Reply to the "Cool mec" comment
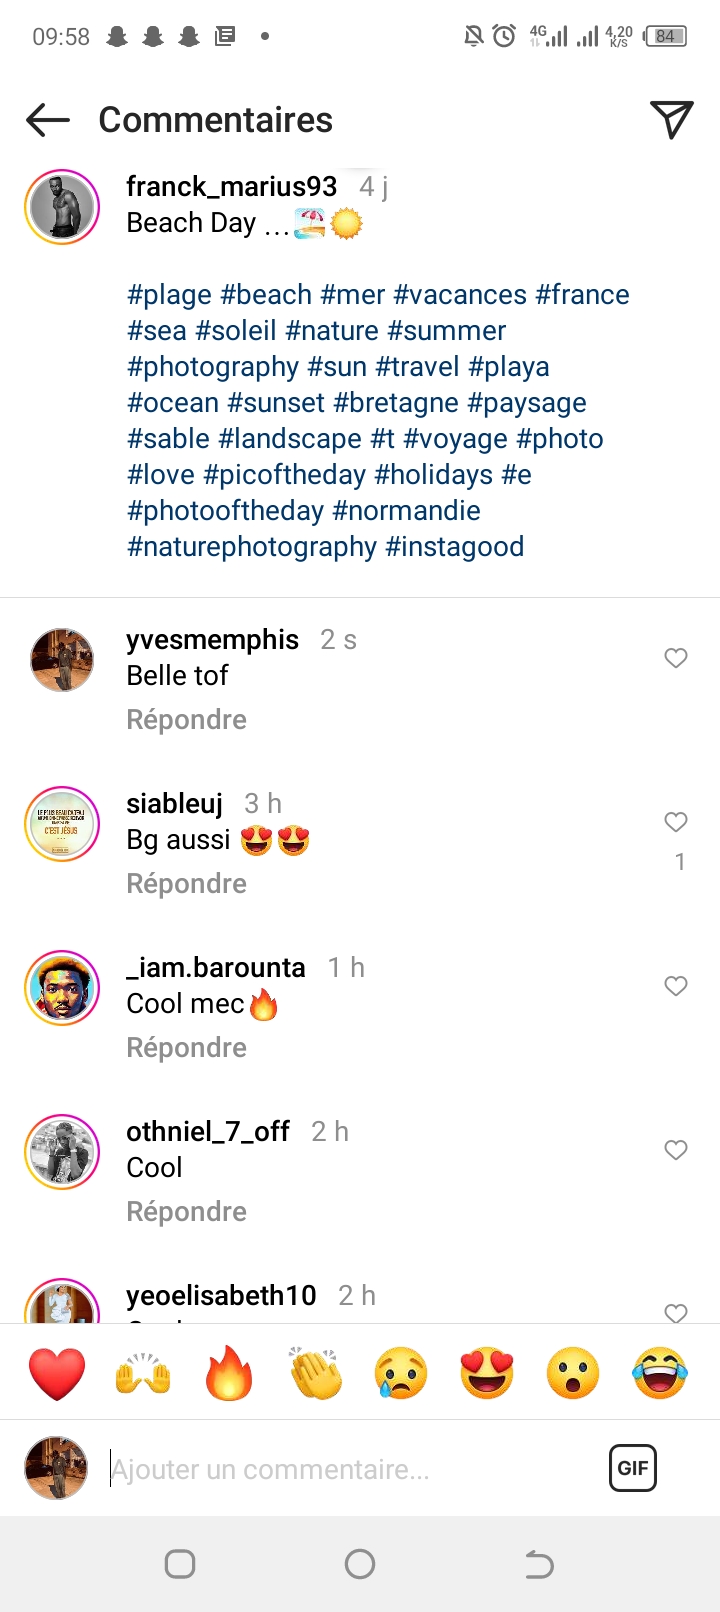The image size is (720, 1612). coord(186,1048)
